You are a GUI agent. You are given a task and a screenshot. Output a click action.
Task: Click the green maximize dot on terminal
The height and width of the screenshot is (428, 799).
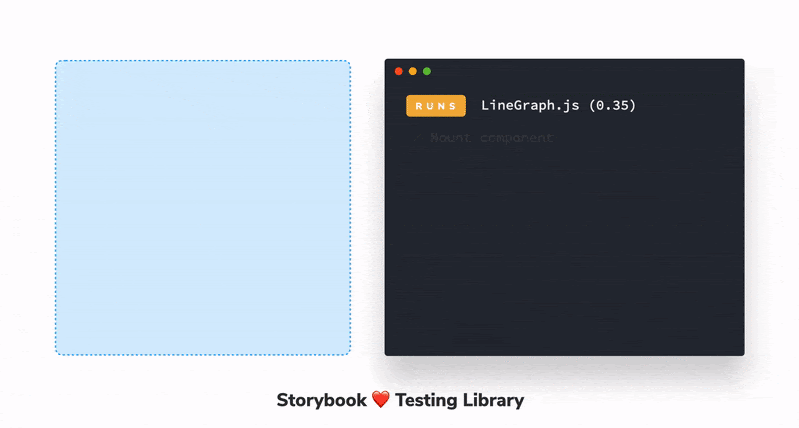[x=427, y=71]
